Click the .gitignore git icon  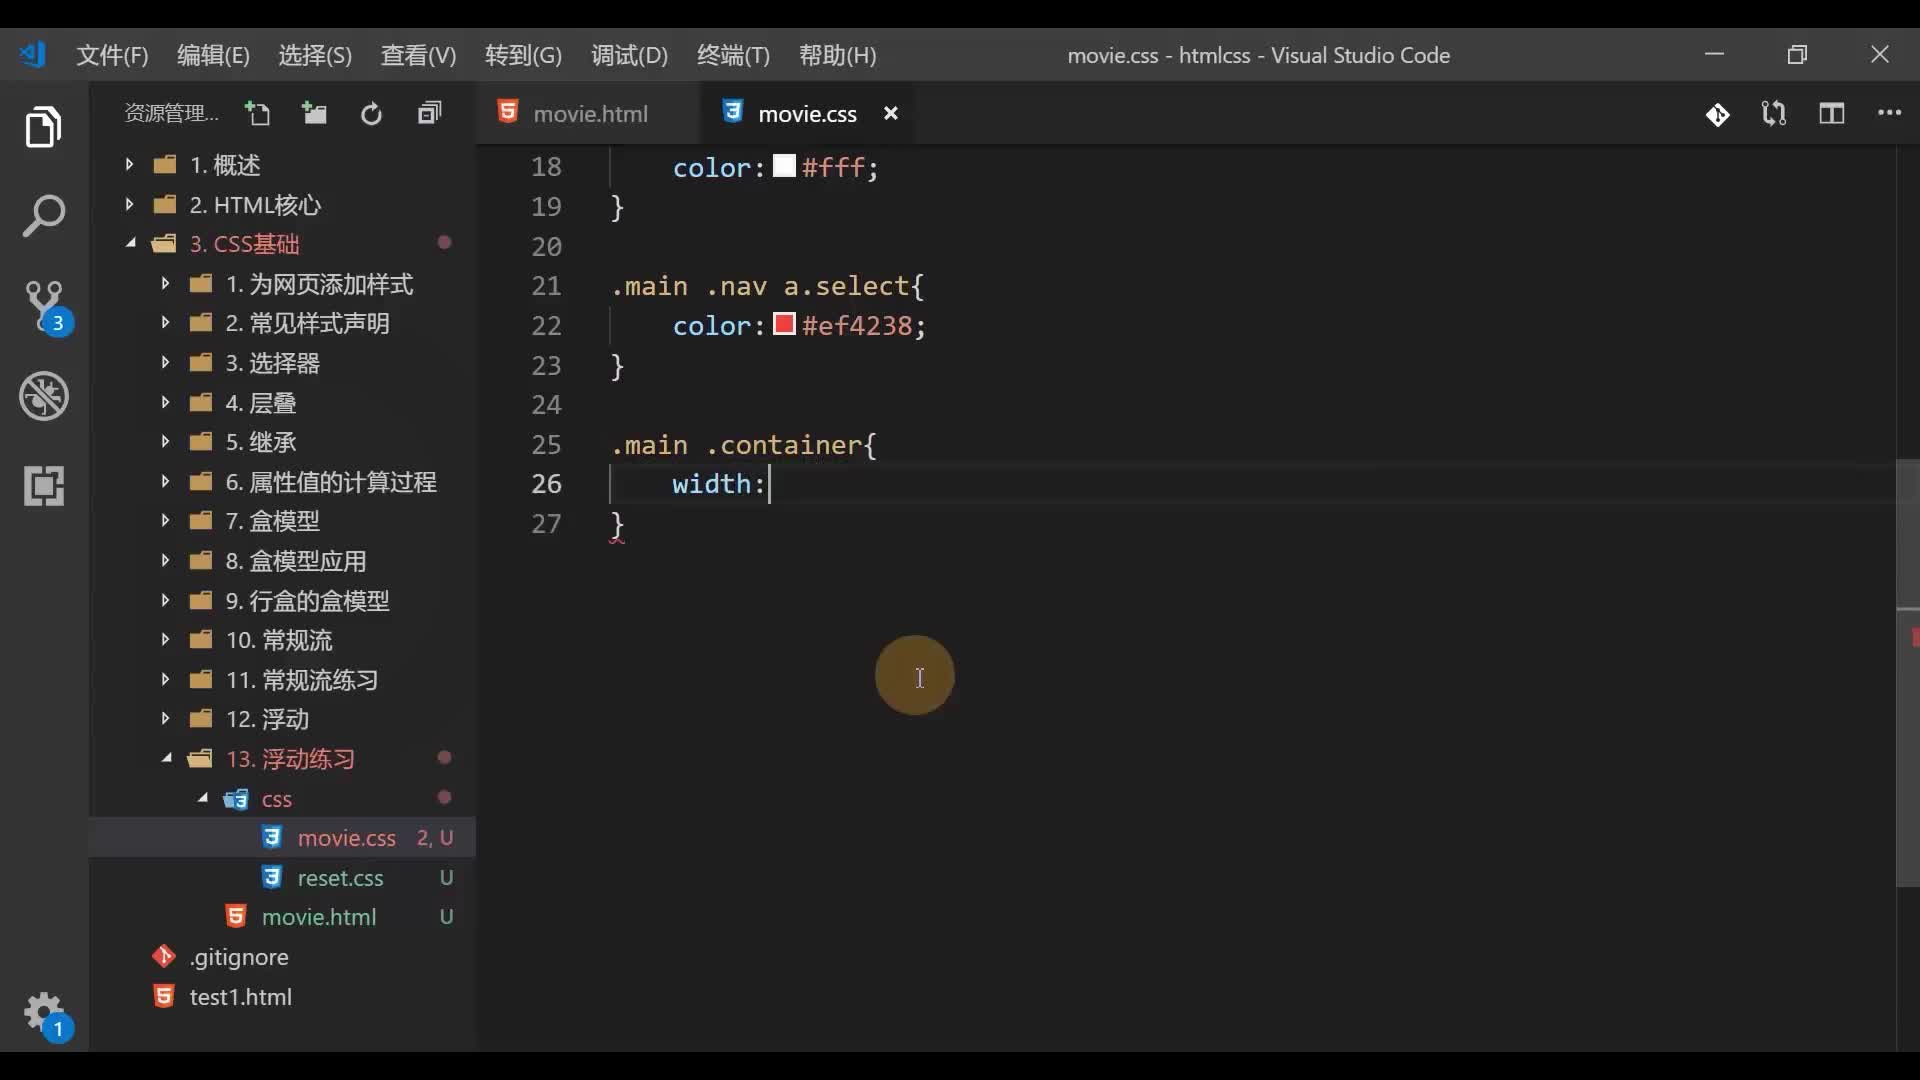(163, 956)
